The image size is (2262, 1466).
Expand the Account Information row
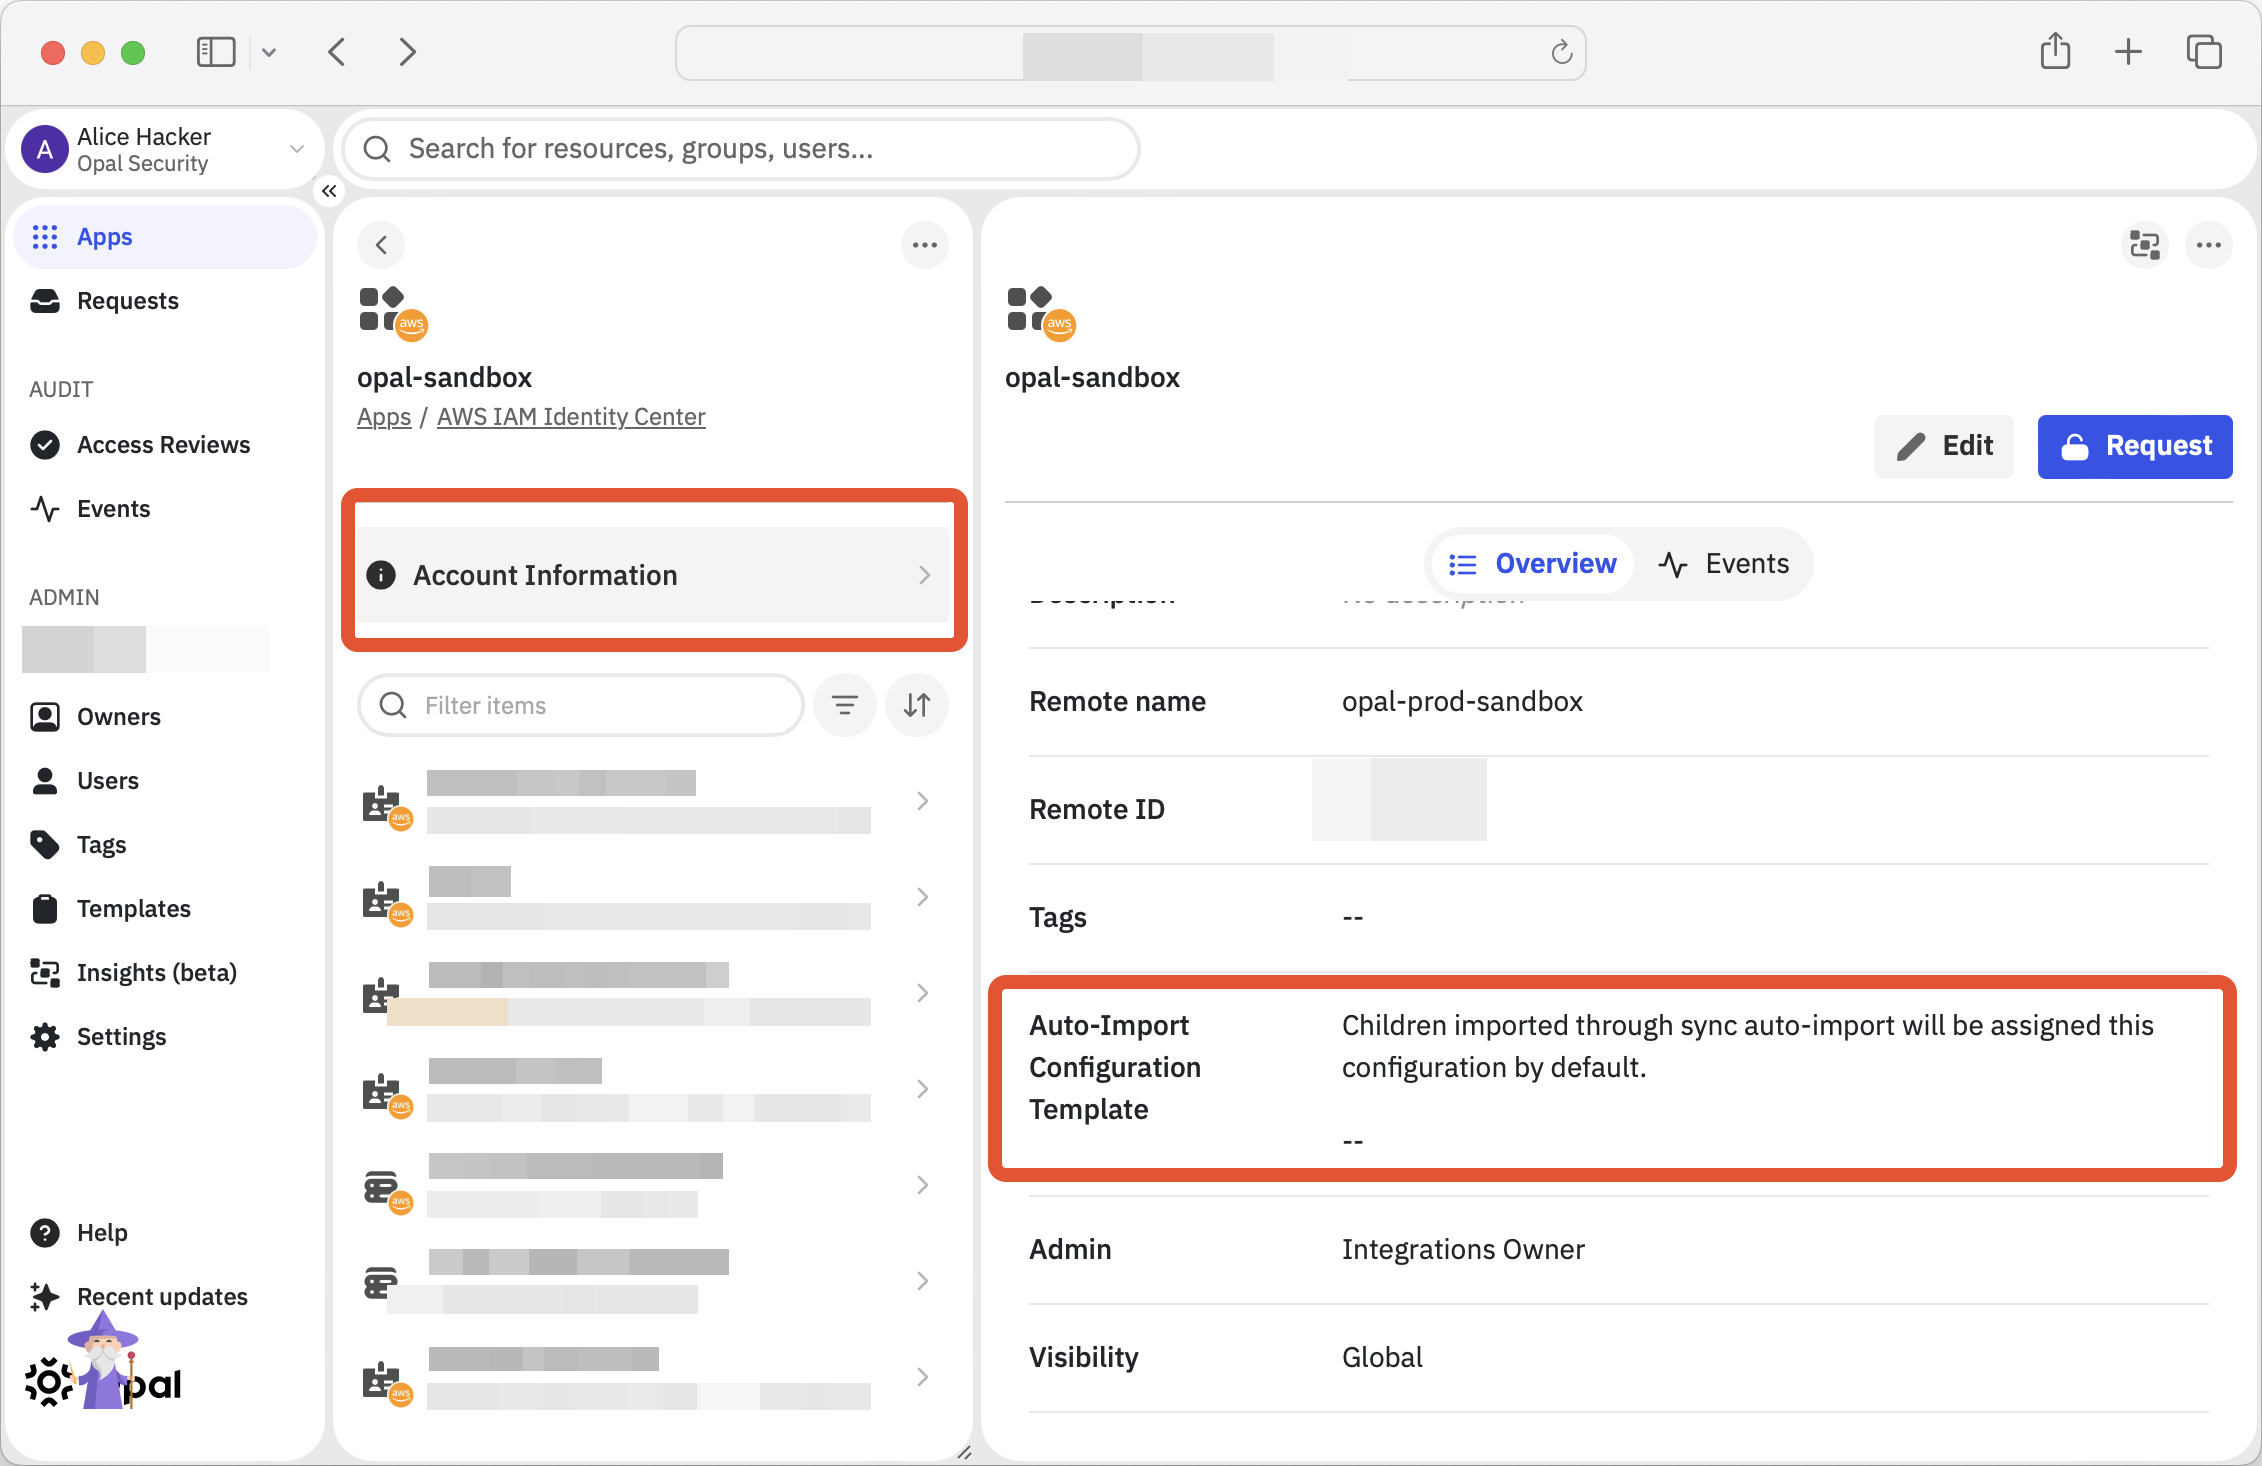(654, 575)
